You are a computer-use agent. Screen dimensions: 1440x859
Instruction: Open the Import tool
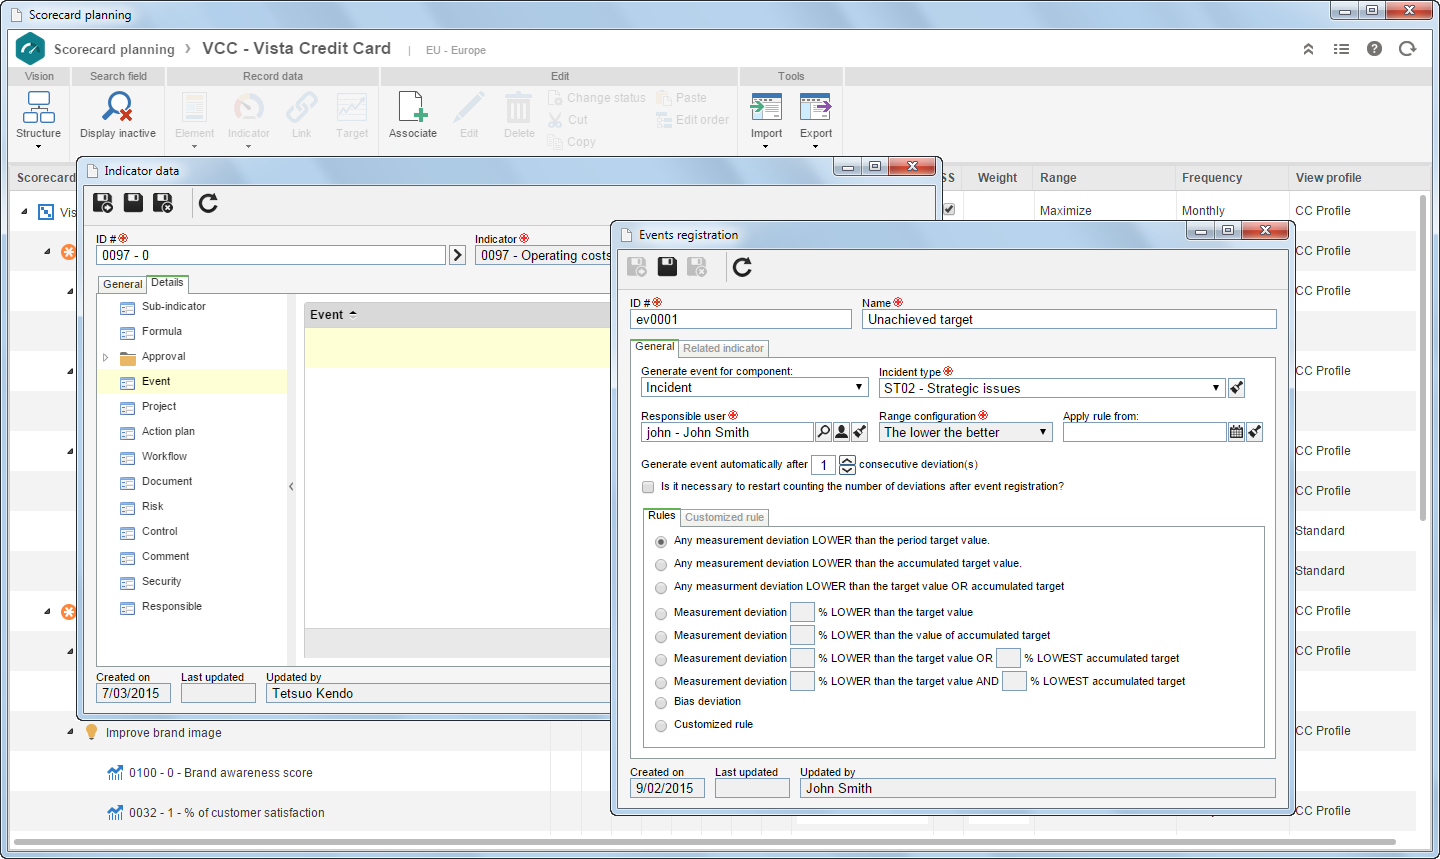click(x=766, y=107)
